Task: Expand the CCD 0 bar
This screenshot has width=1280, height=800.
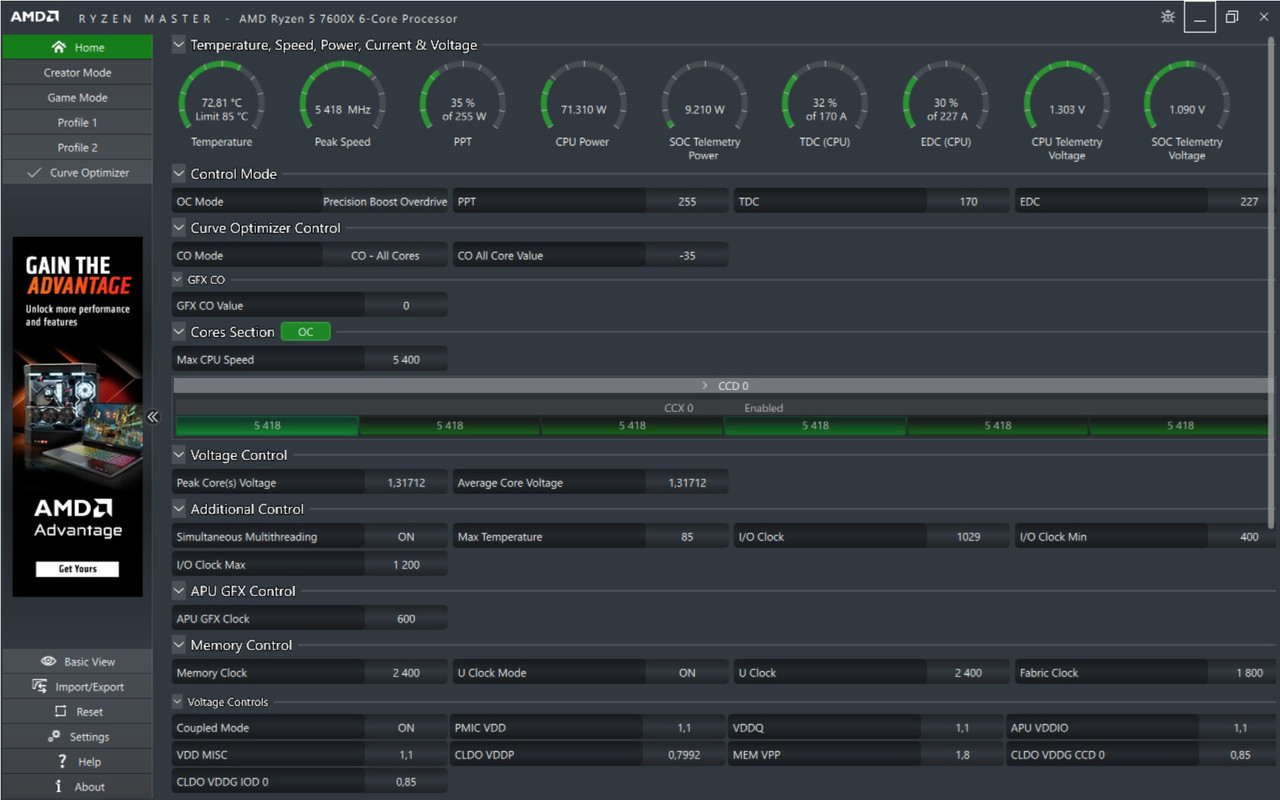Action: 720,385
